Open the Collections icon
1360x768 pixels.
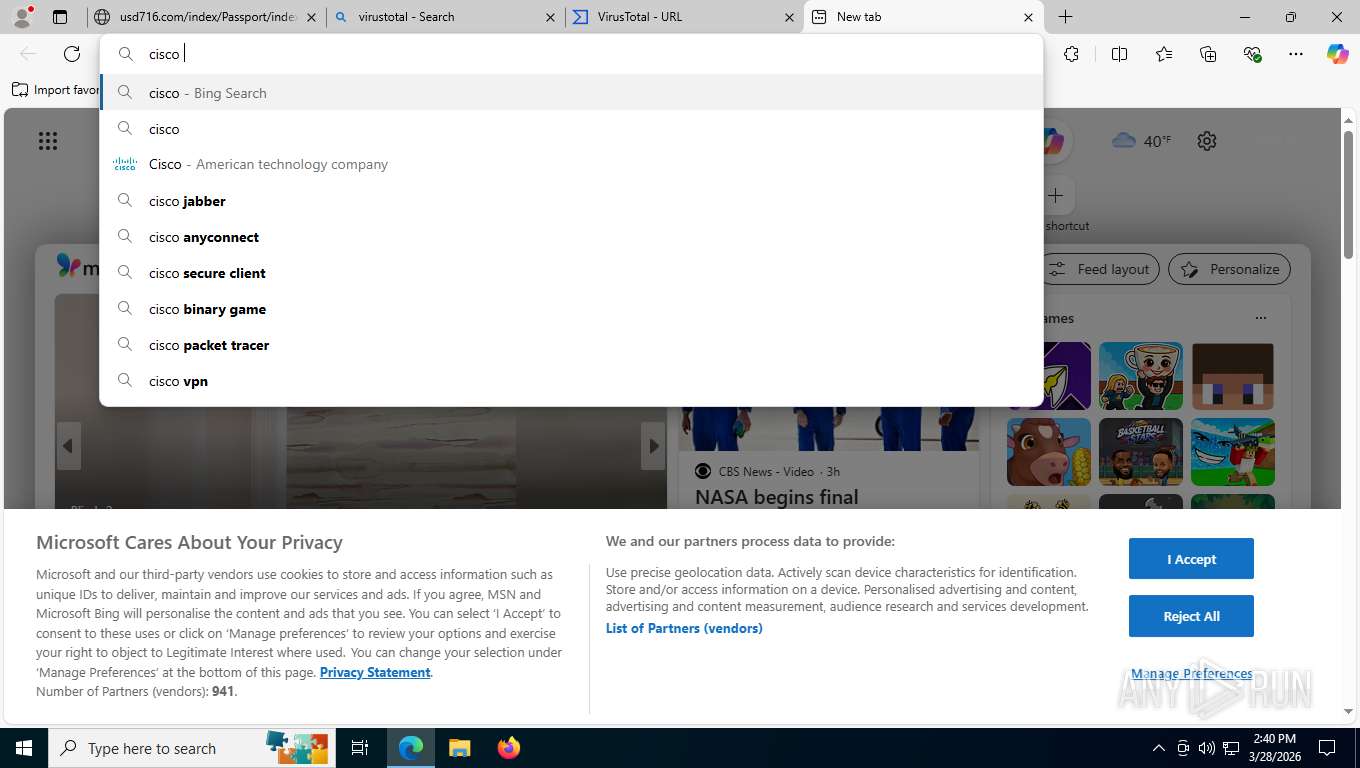(1208, 54)
